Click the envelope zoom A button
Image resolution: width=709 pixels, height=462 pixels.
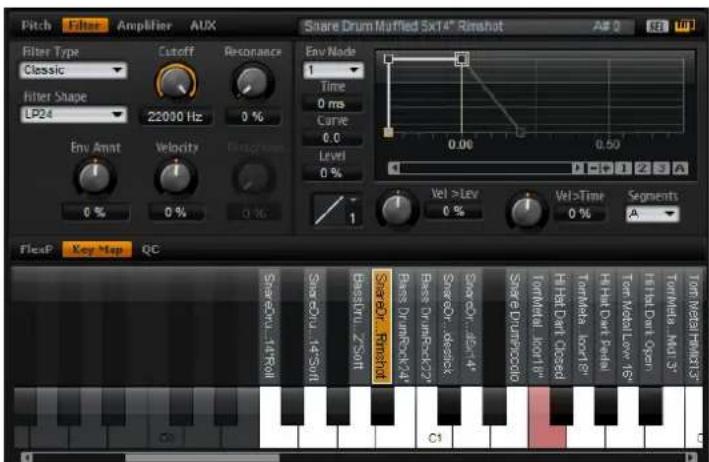(x=680, y=168)
